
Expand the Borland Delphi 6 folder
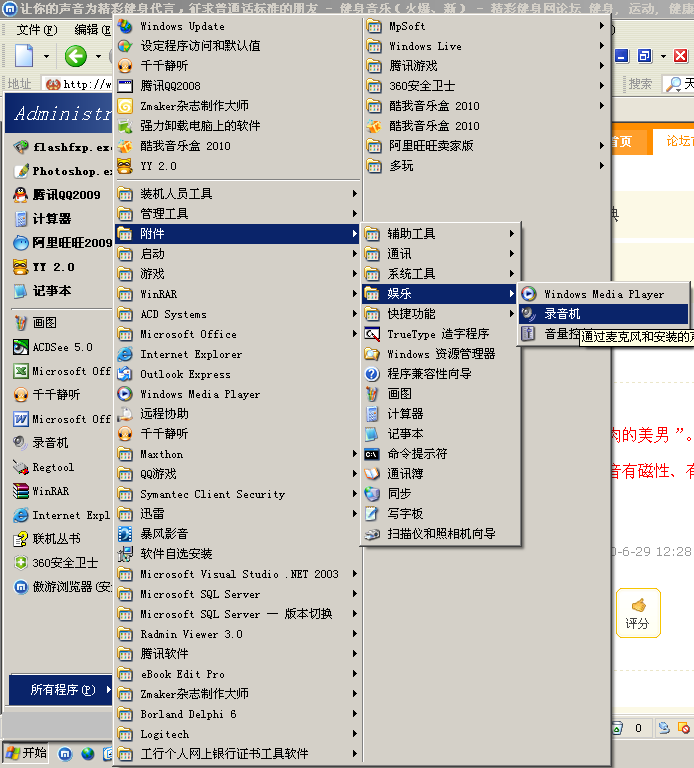coord(238,714)
